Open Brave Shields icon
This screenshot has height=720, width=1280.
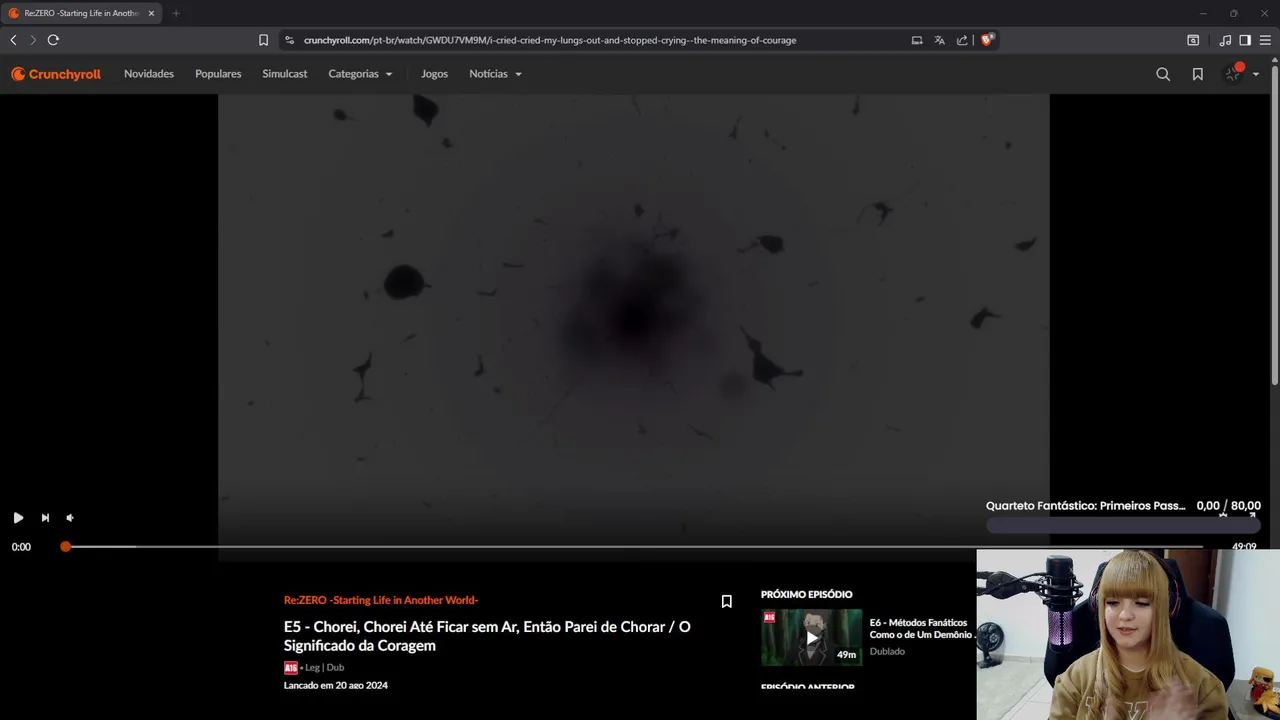[x=987, y=40]
